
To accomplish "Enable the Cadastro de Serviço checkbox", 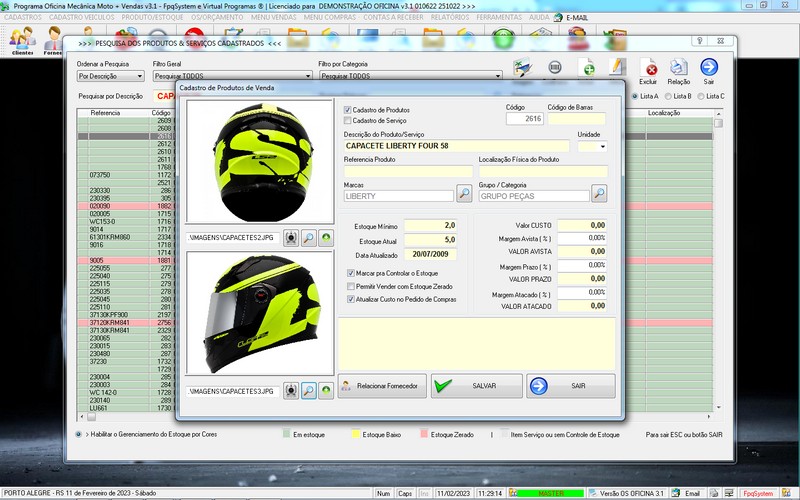I will tap(348, 120).
